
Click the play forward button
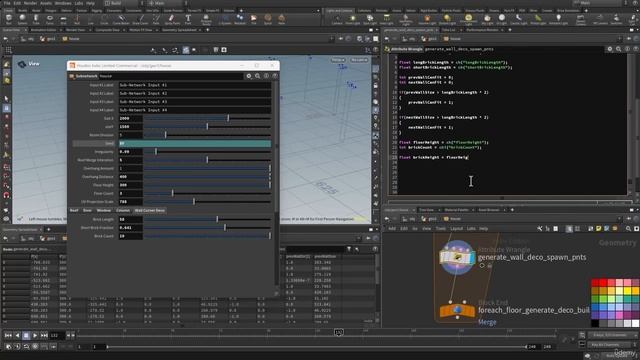[35, 336]
